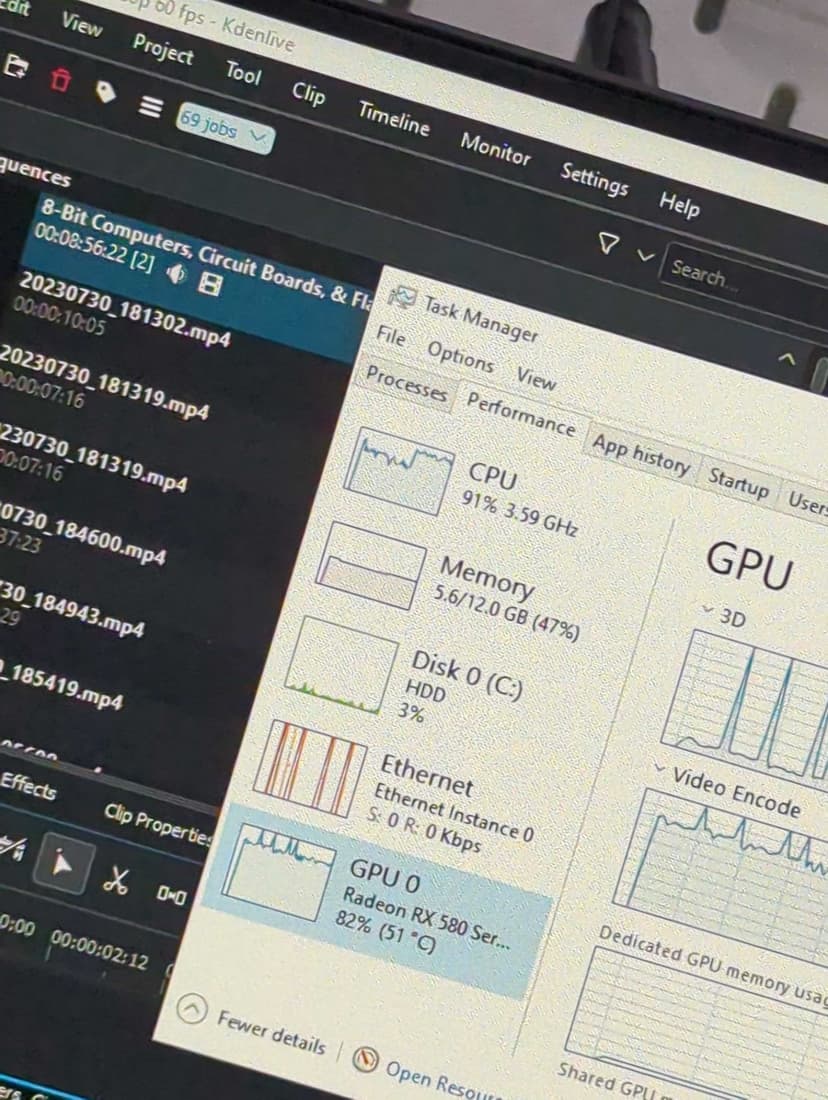Click the film strip icon on sequence
The height and width of the screenshot is (1100, 828).
coord(210,286)
